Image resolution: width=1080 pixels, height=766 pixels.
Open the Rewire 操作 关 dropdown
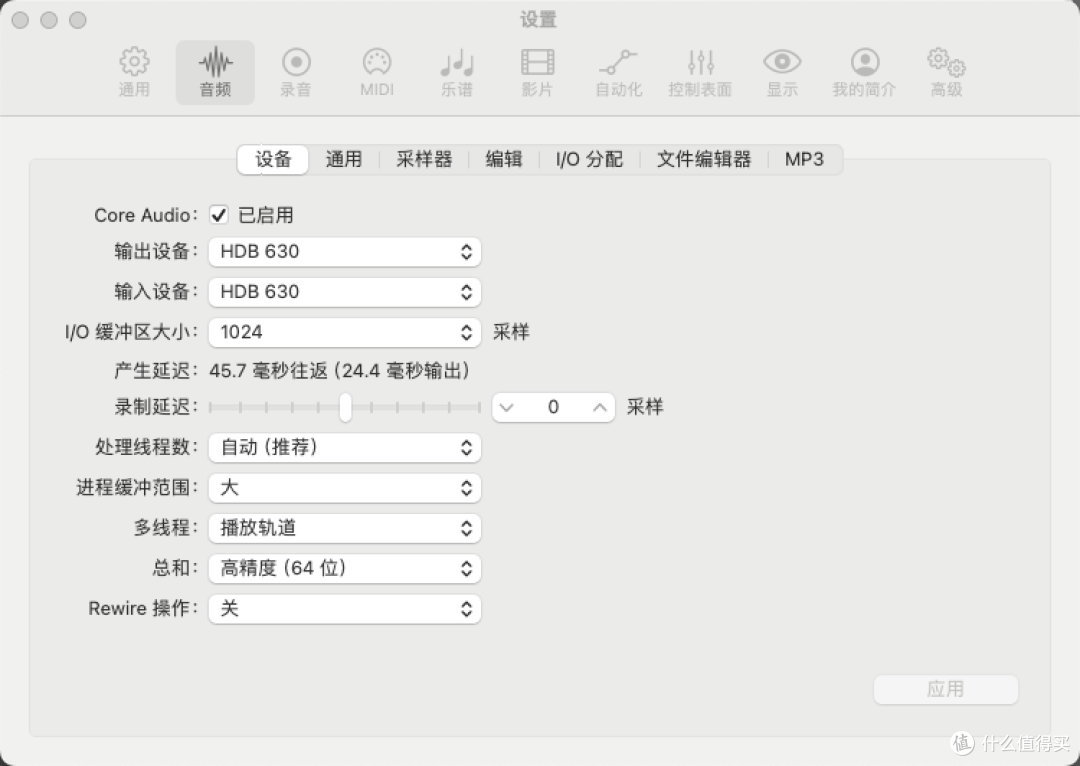pyautogui.click(x=344, y=609)
